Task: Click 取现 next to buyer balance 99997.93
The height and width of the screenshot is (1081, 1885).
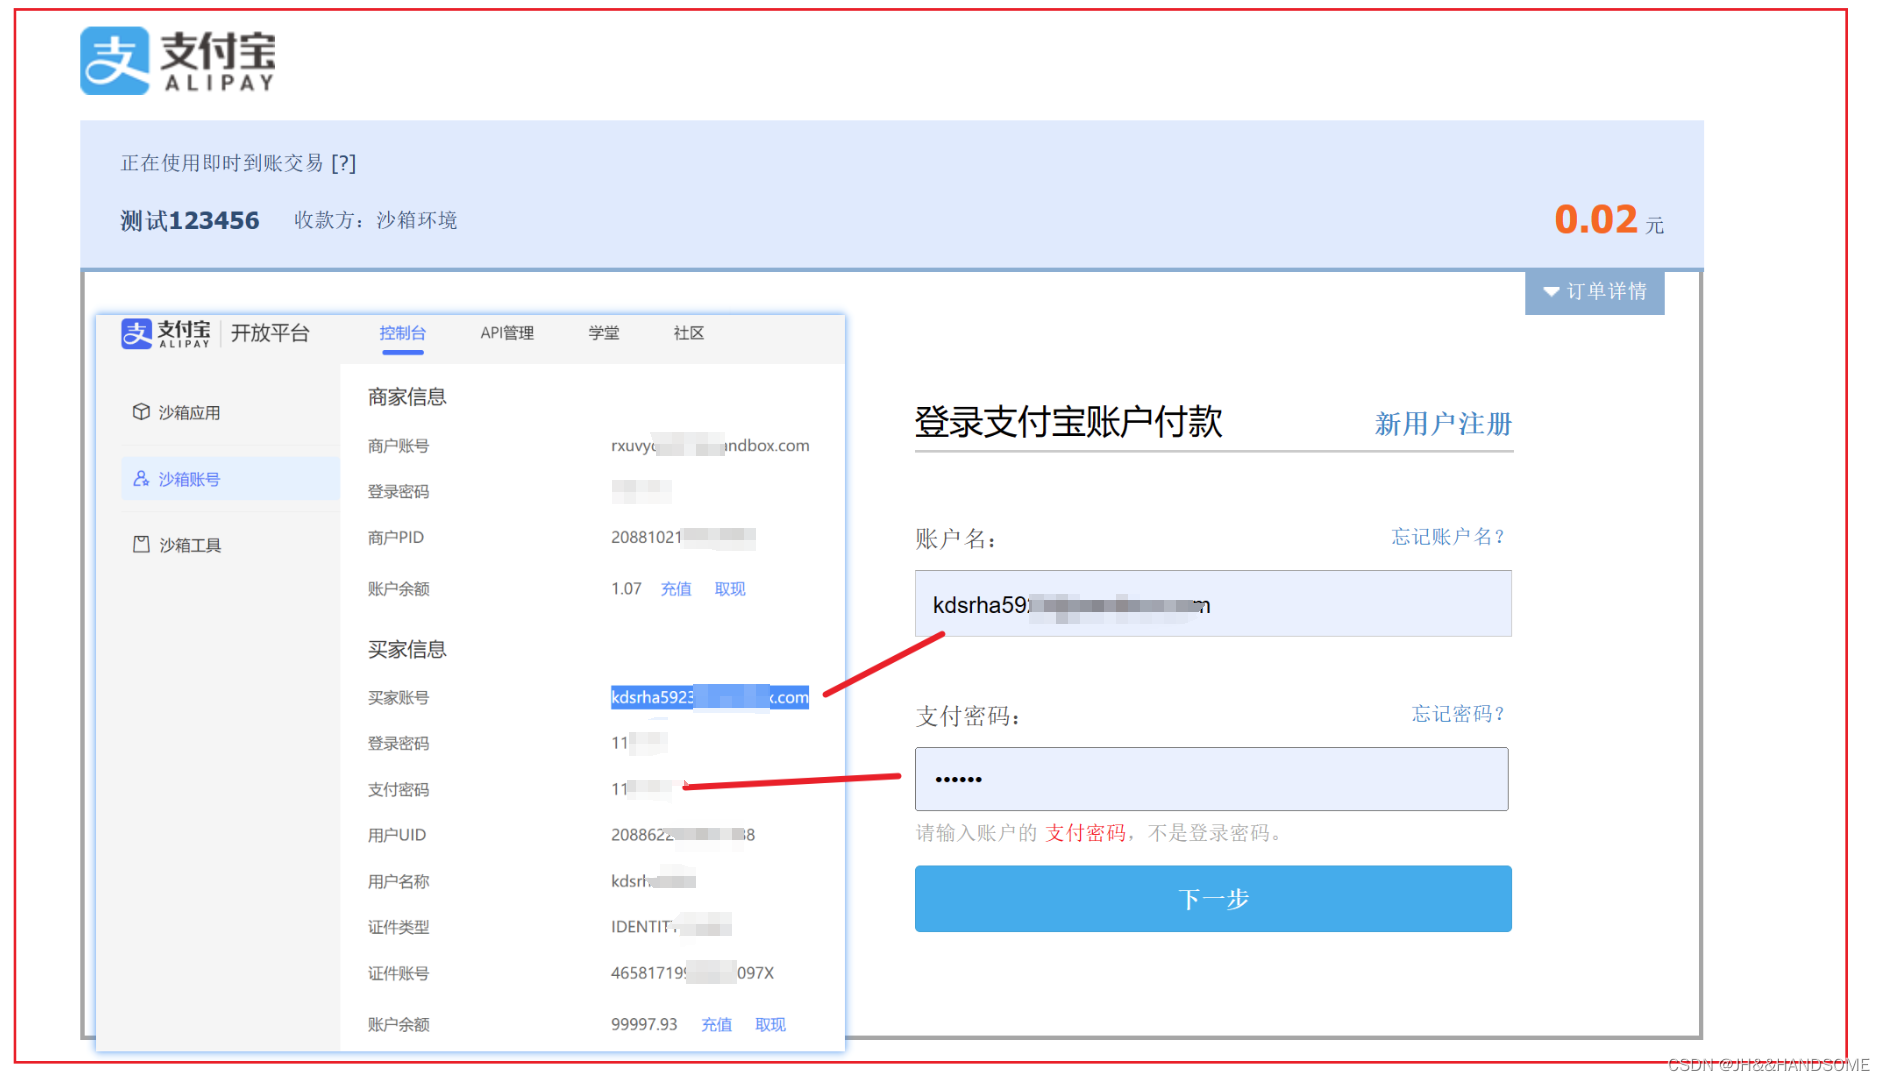Action: tap(770, 1025)
